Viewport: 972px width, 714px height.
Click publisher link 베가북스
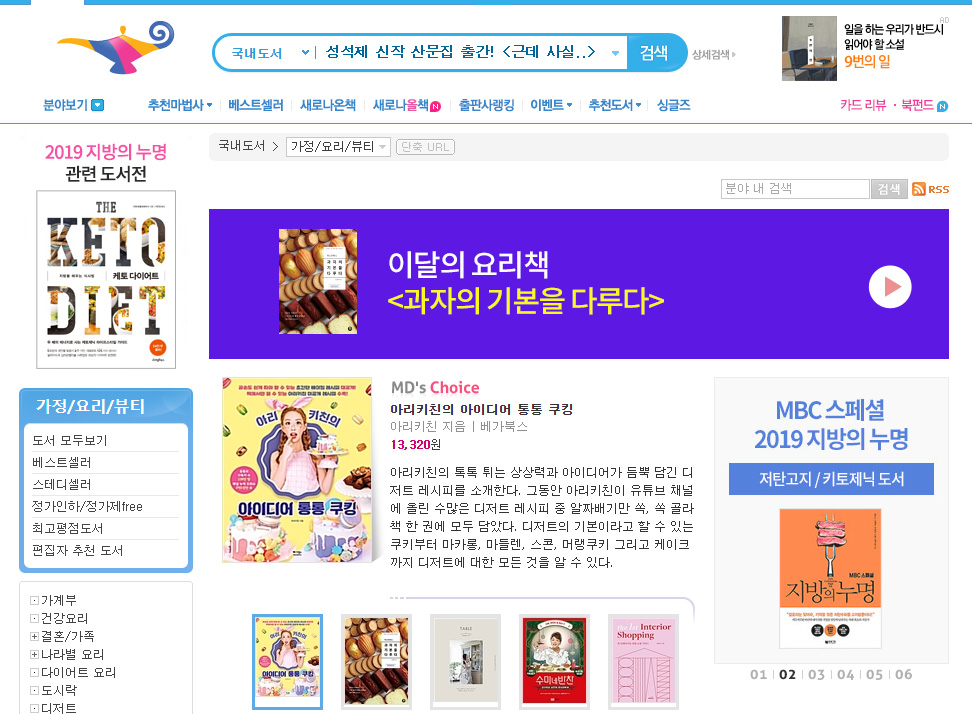tap(503, 426)
